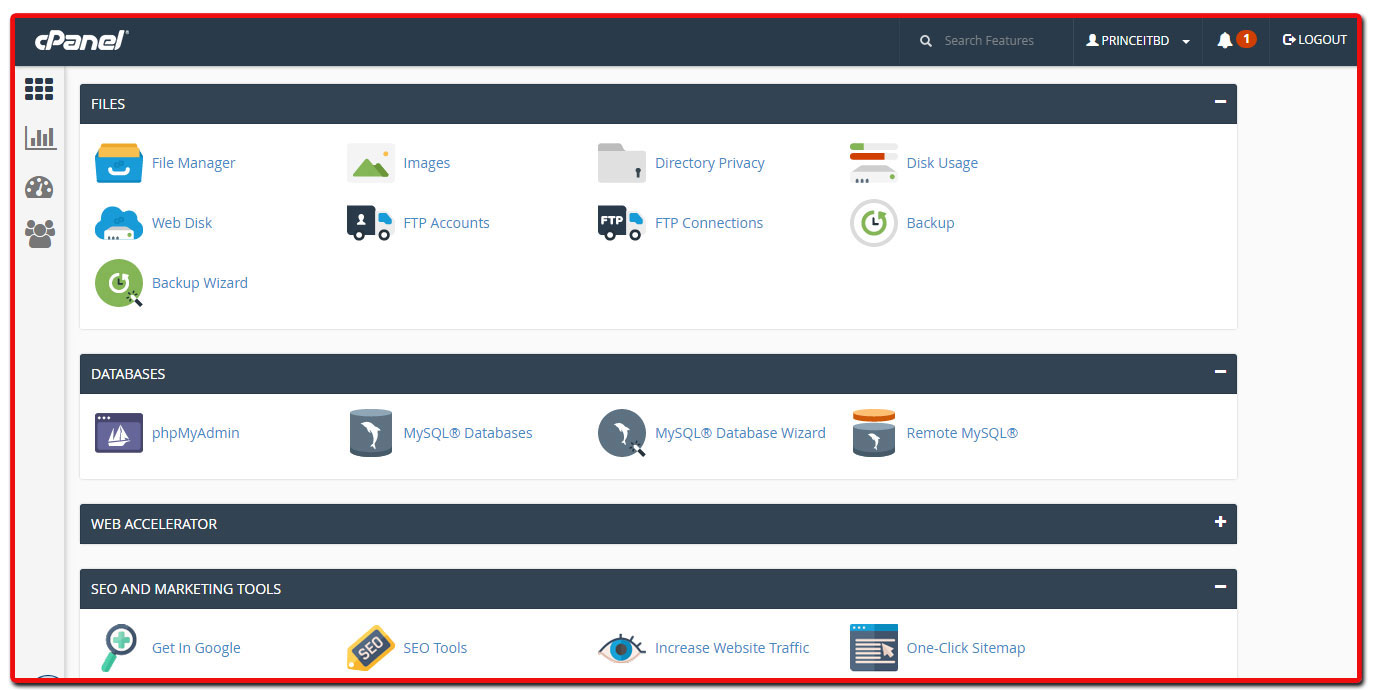Open the One-Click Sitemap icon
1375x690 pixels.
click(874, 648)
